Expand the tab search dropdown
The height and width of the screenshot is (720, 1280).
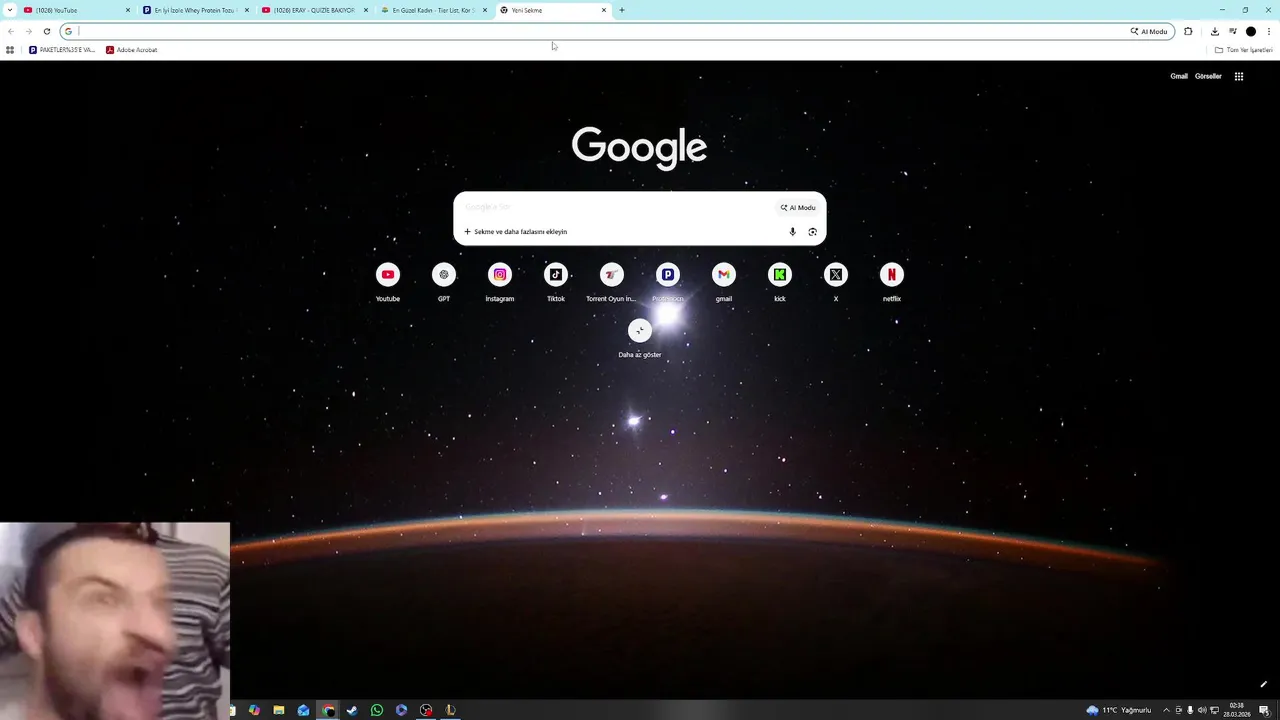click(x=9, y=10)
